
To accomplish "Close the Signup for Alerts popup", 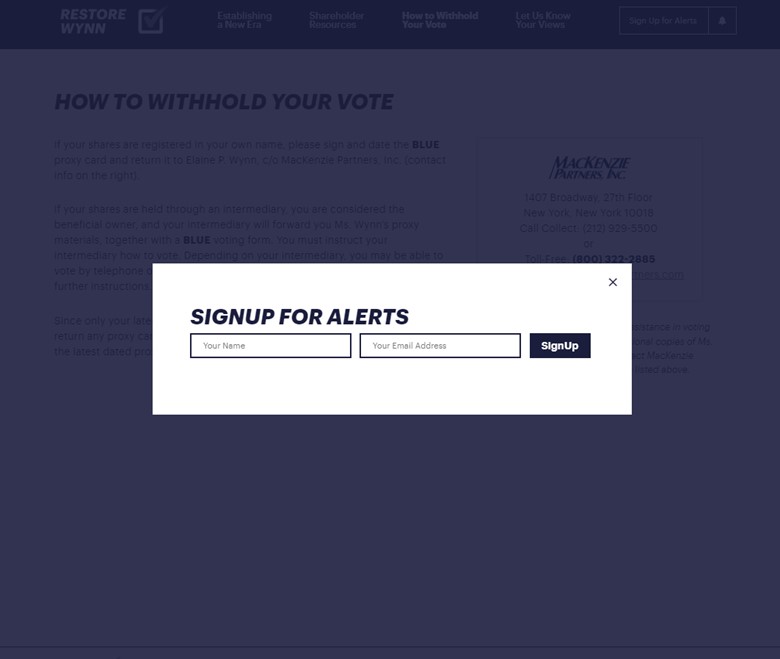I will pyautogui.click(x=613, y=282).
